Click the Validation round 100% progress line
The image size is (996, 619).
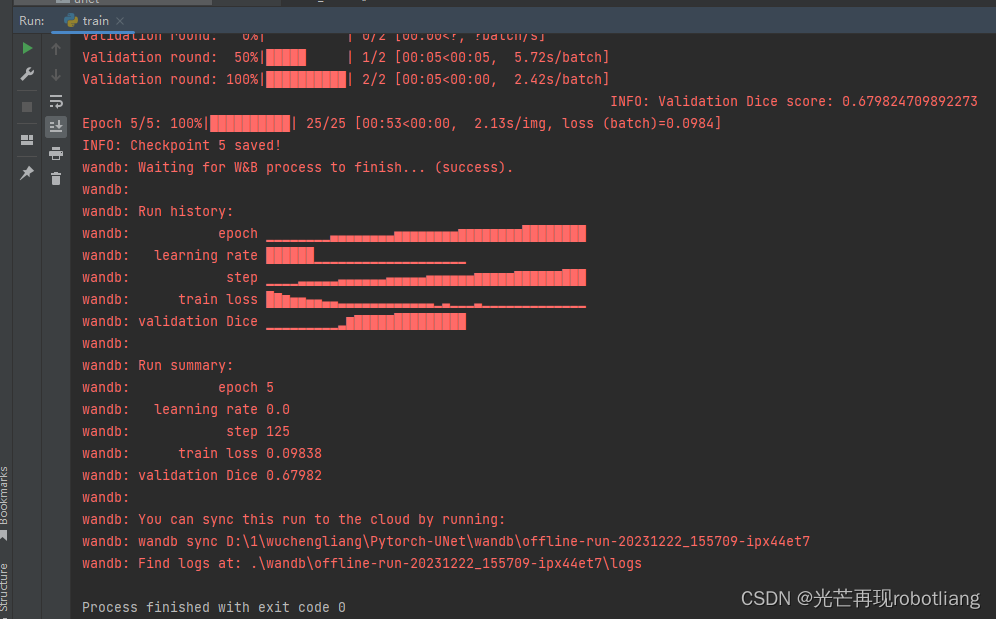pos(346,79)
